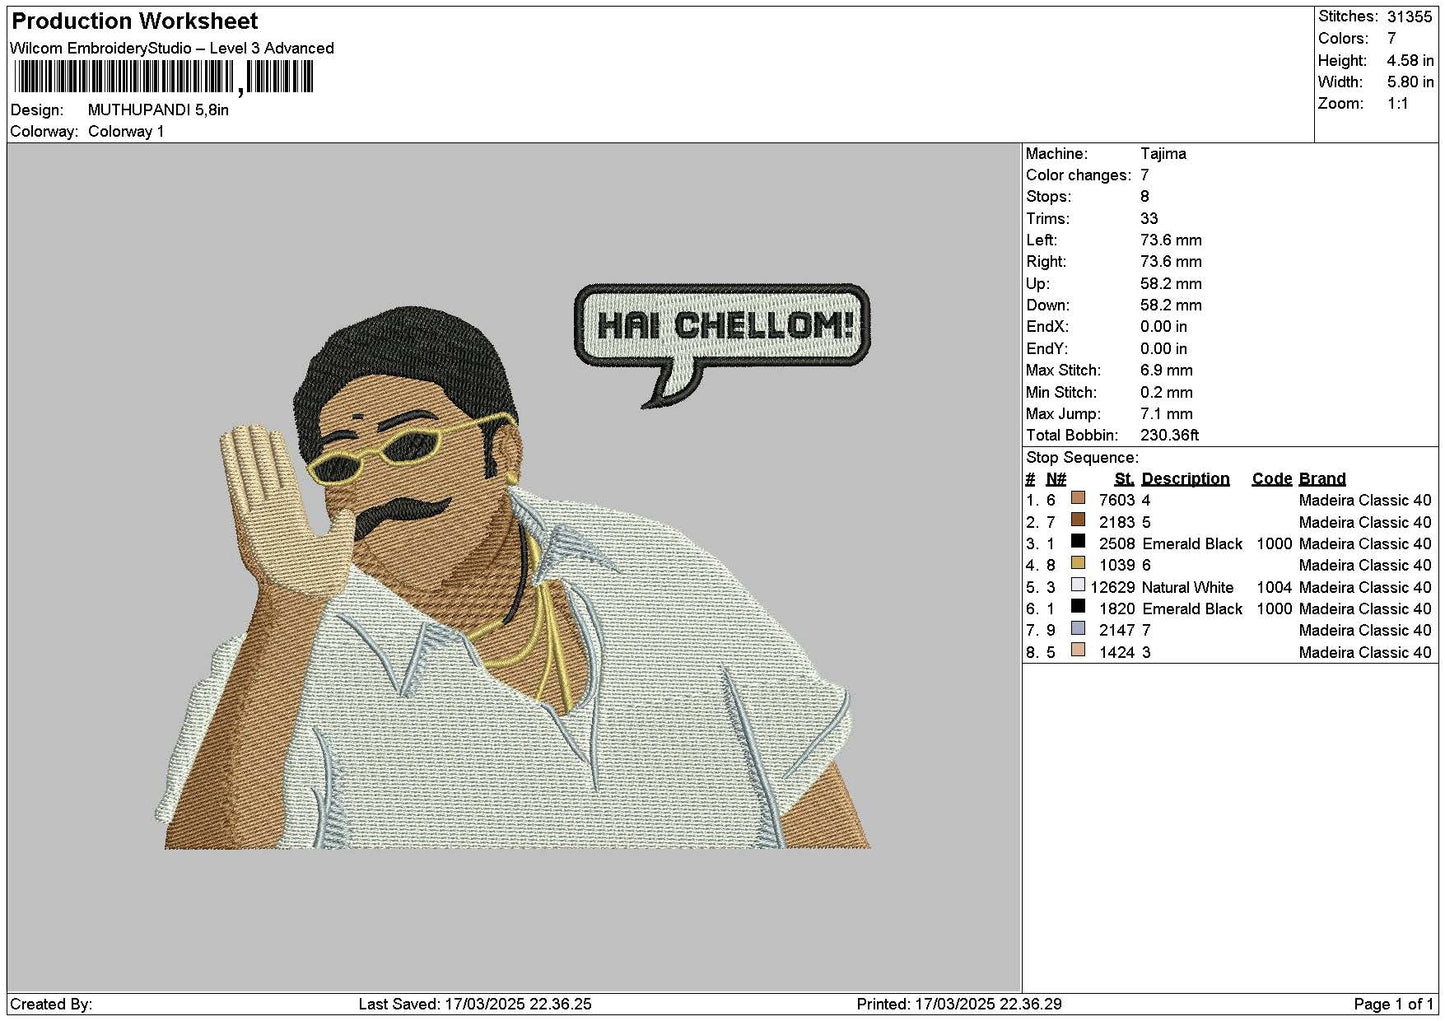Click 'Madeira Classic 40' in stop 8 row
1445x1021 pixels.
[x=1365, y=652]
